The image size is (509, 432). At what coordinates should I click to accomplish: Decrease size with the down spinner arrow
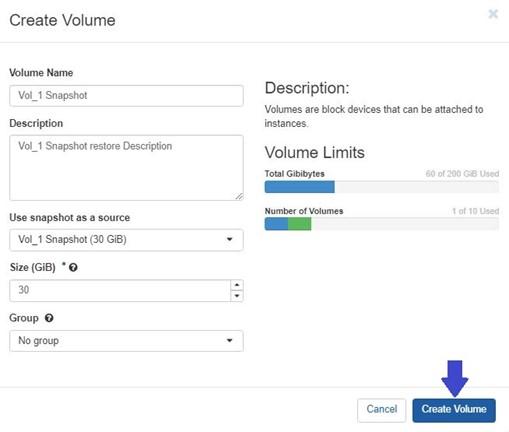(x=237, y=296)
